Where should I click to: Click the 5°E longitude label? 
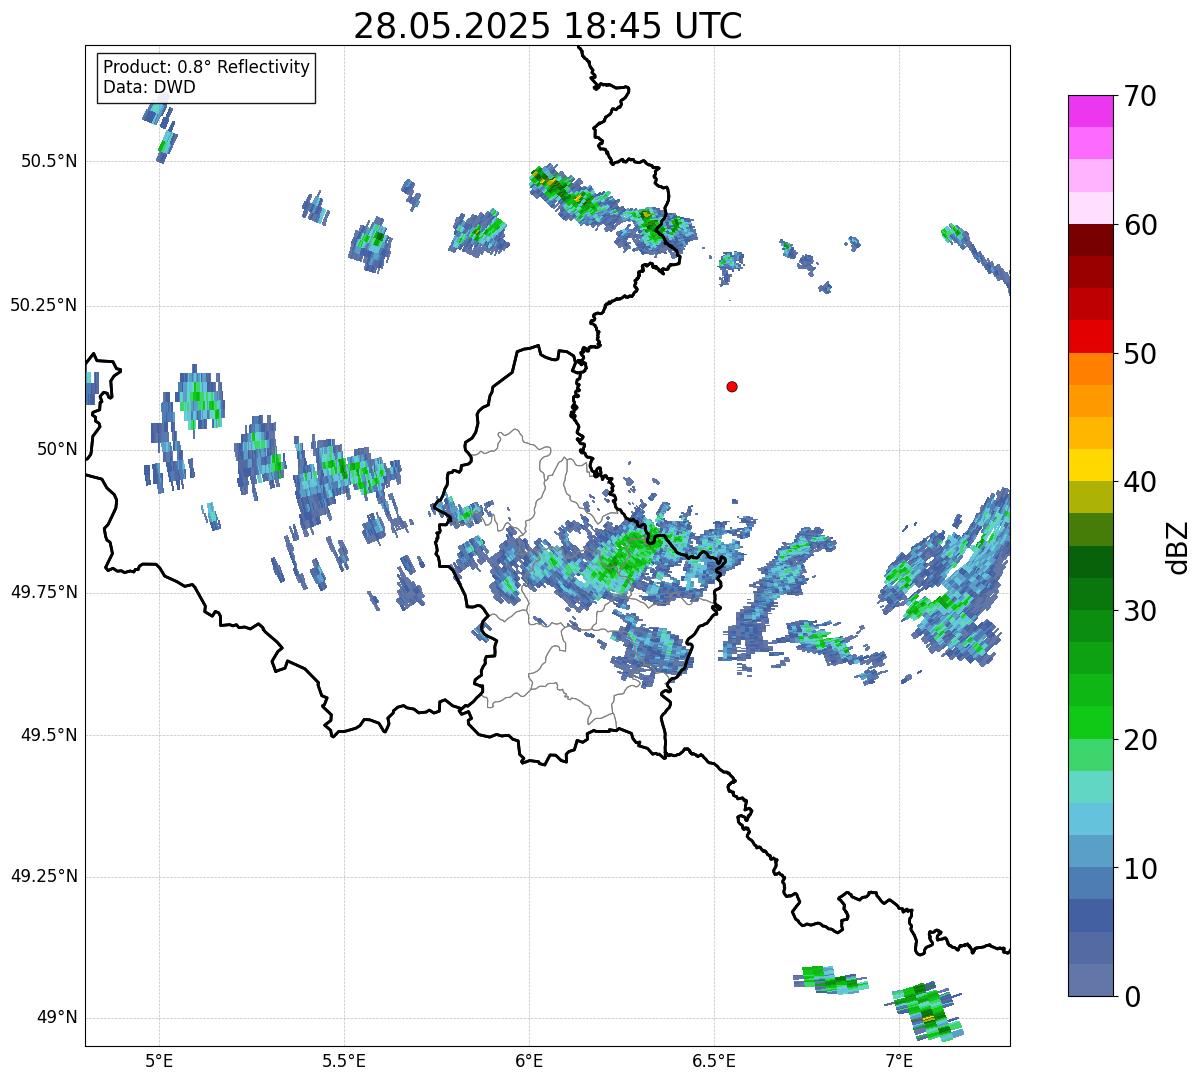[x=159, y=1060]
